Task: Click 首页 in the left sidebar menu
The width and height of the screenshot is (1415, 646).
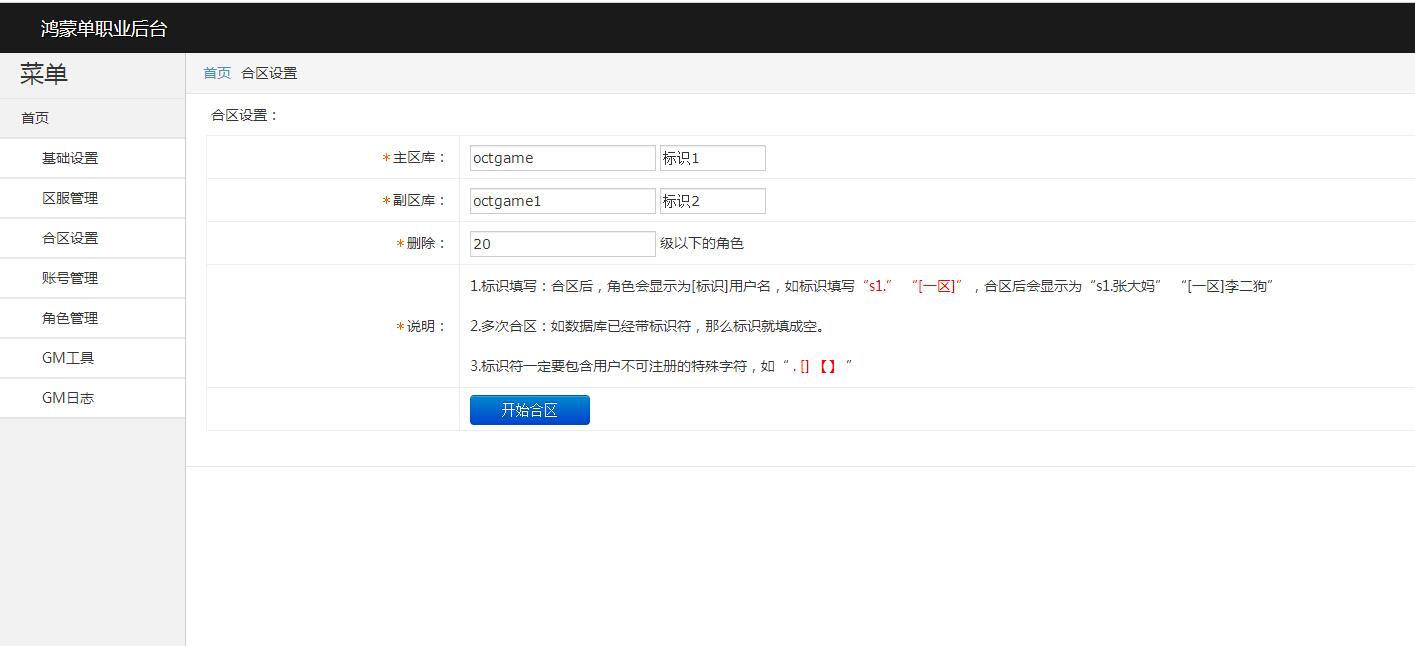Action: coord(35,118)
